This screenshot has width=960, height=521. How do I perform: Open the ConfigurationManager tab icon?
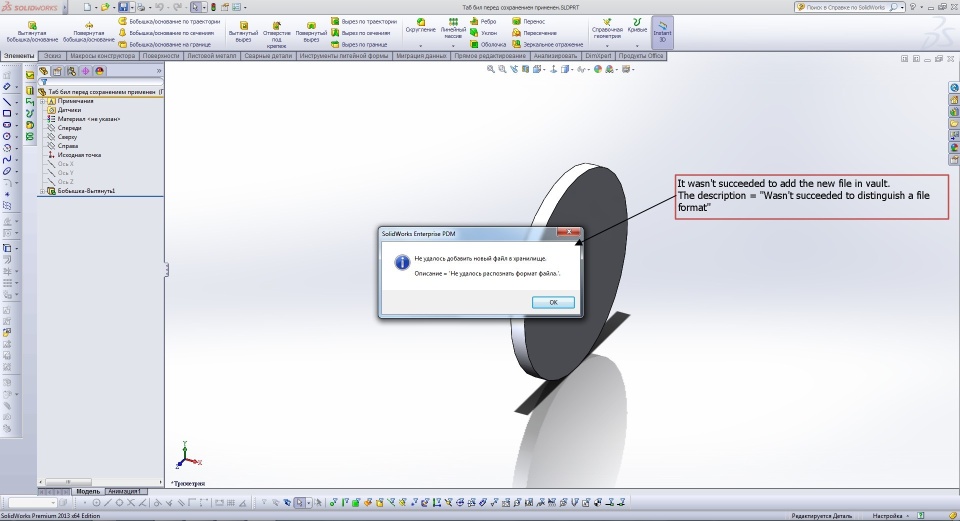tap(72, 71)
